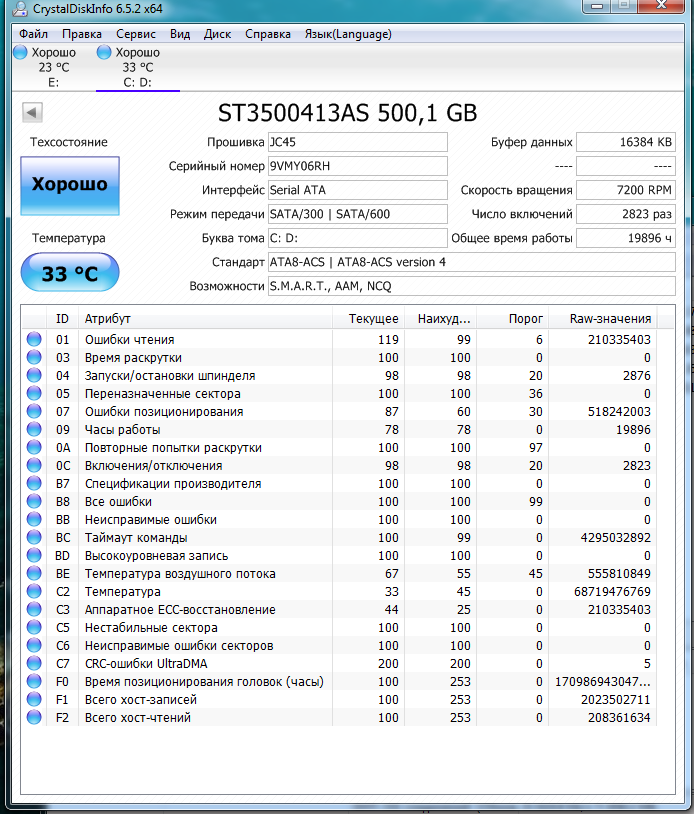Image resolution: width=694 pixels, height=814 pixels.
Task: Click the Текущее column header
Action: [368, 319]
